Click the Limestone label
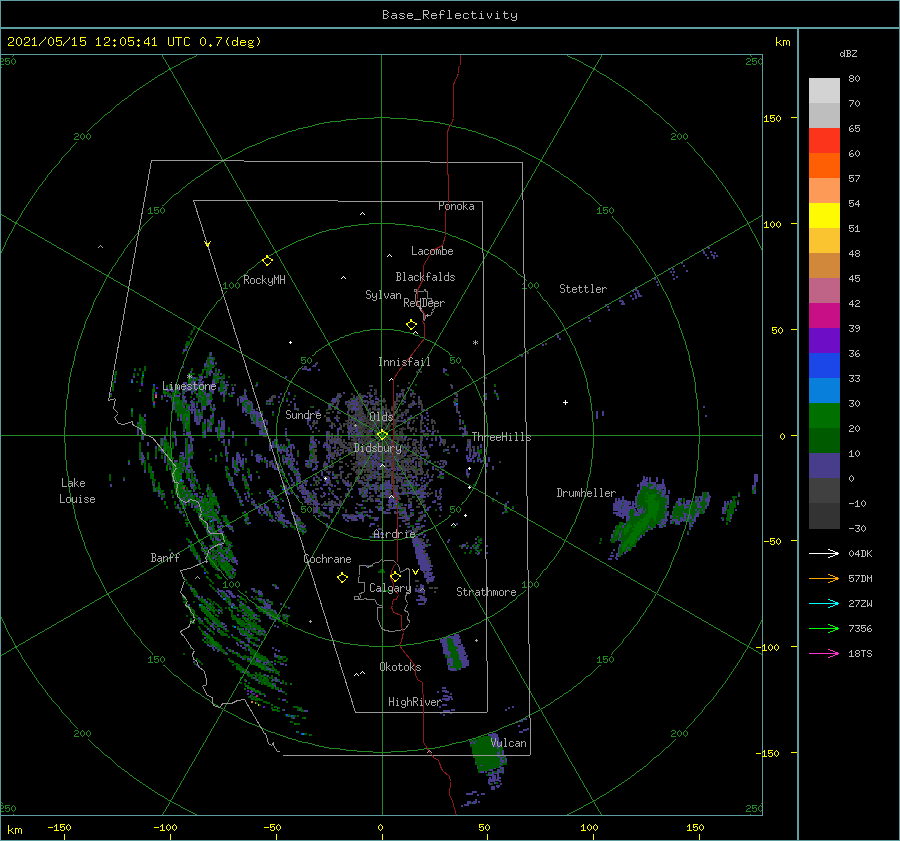The height and width of the screenshot is (841, 900). [189, 386]
